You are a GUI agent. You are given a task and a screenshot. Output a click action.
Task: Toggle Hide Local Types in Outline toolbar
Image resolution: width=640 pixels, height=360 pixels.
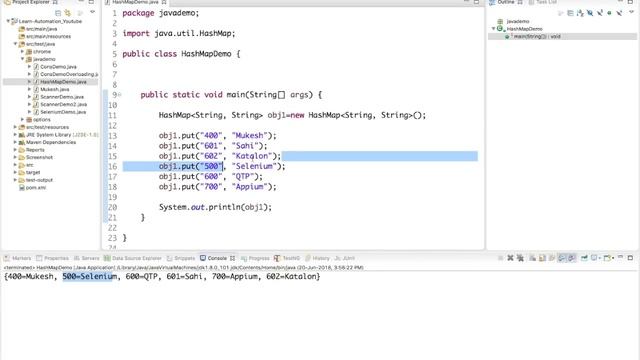coord(619,13)
